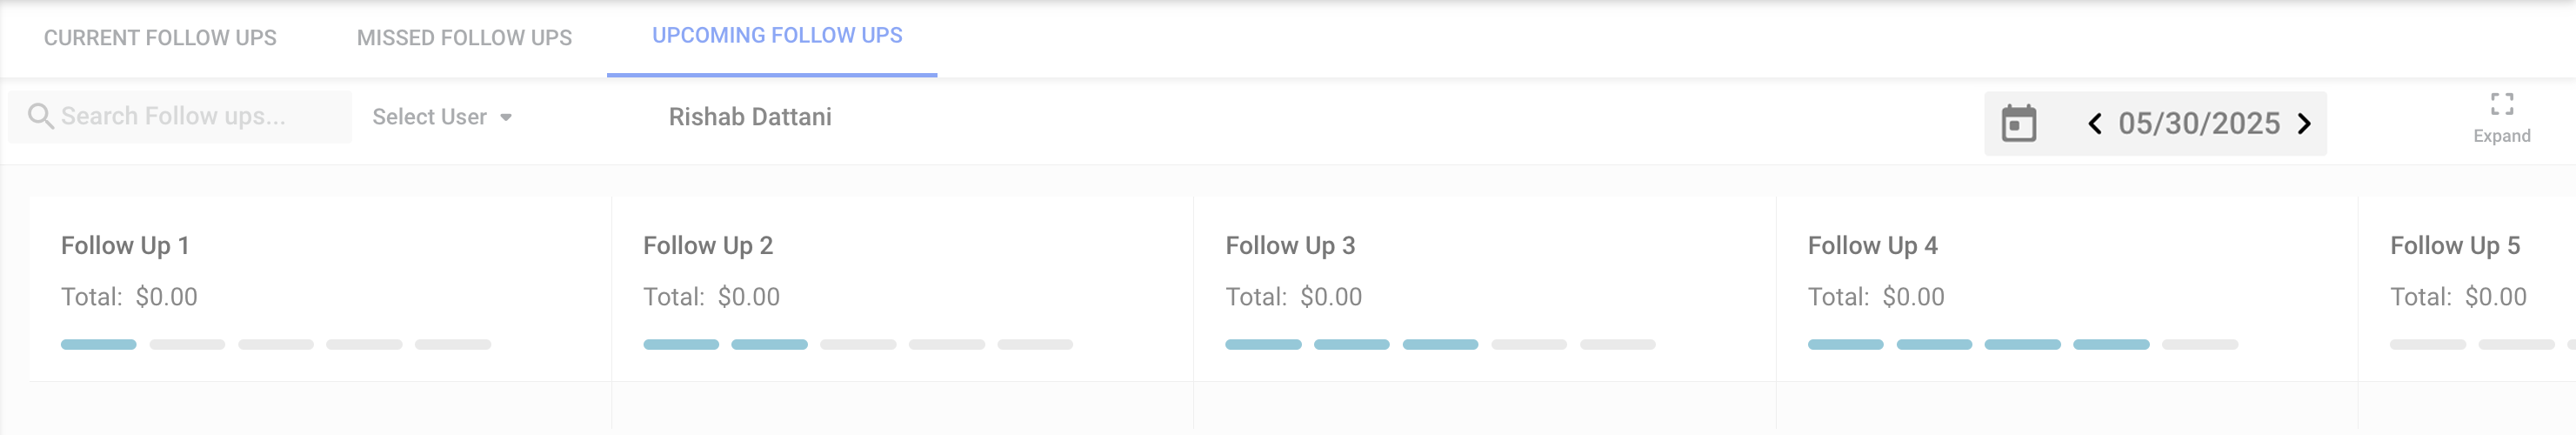
Task: Click the 05/30/2025 date text
Action: (2198, 124)
